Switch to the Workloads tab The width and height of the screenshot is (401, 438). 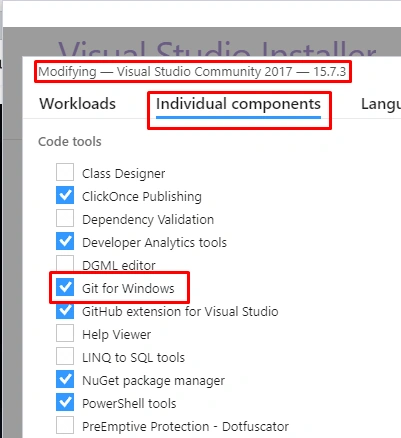[x=78, y=104]
